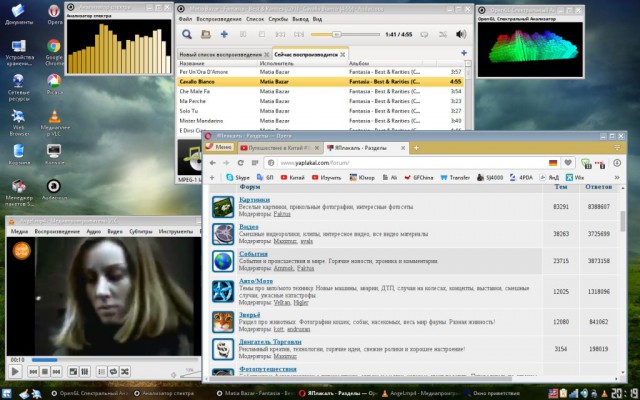The height and width of the screenshot is (400, 640).
Task: Open the Список menu in Audacious
Action: [255, 19]
